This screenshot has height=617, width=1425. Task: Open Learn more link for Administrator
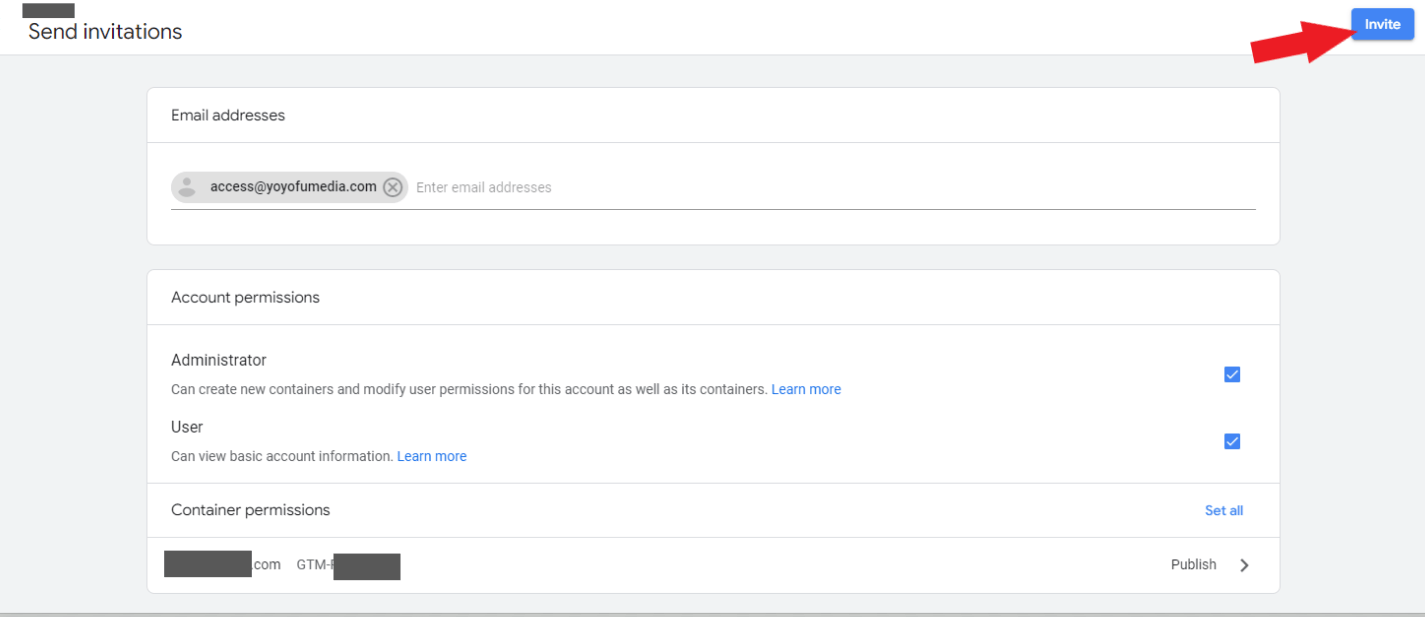(806, 389)
